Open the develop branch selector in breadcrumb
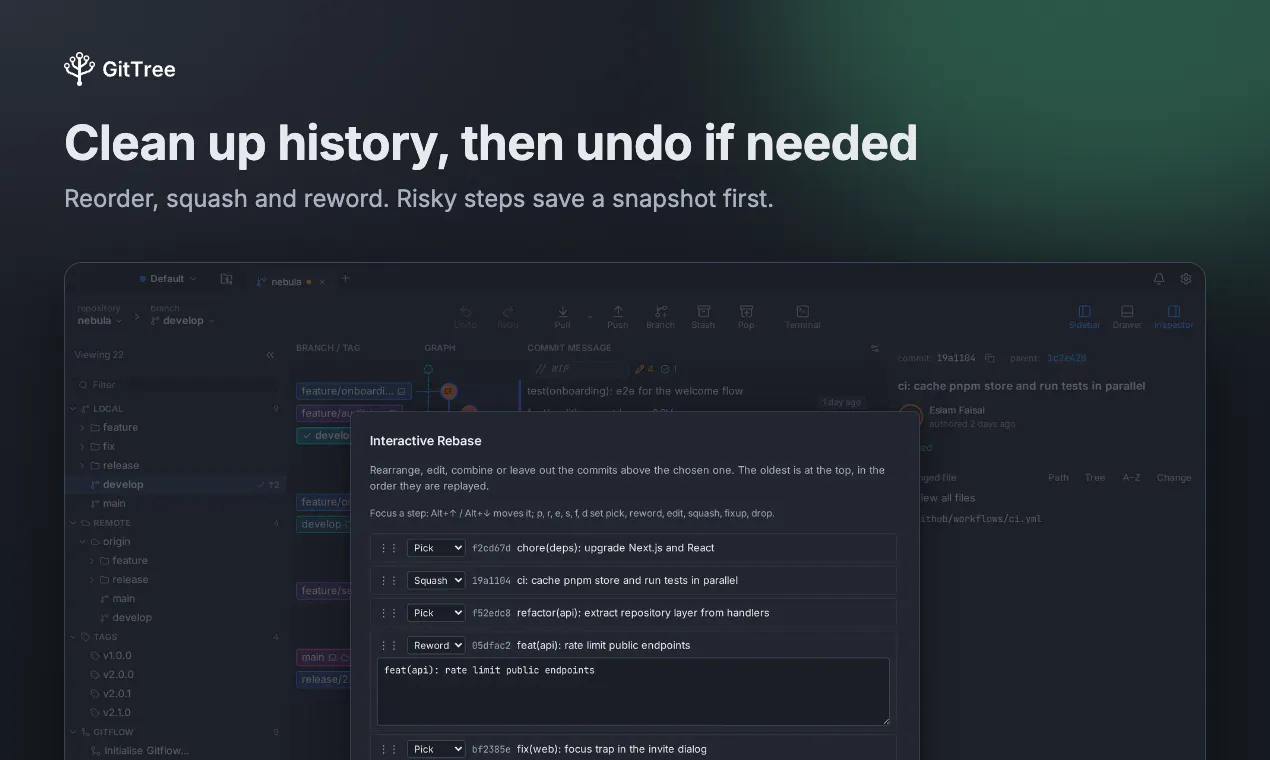 [182, 321]
